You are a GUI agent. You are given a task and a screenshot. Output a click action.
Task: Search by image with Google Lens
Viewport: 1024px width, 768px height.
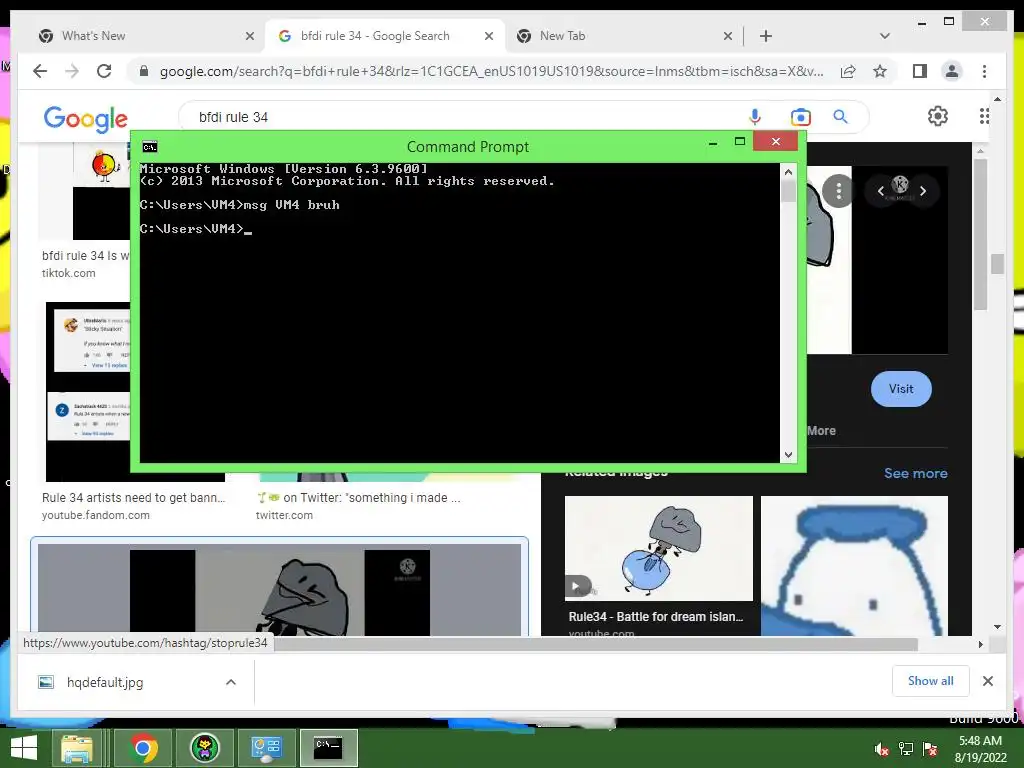coord(800,117)
